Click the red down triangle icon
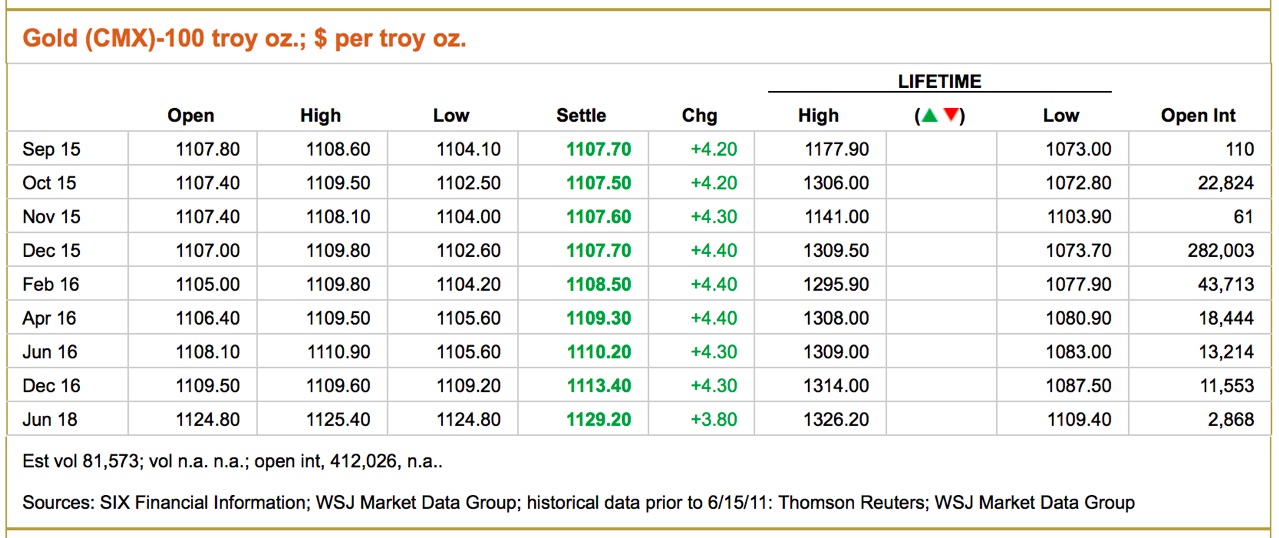The height and width of the screenshot is (538, 1279). point(950,116)
